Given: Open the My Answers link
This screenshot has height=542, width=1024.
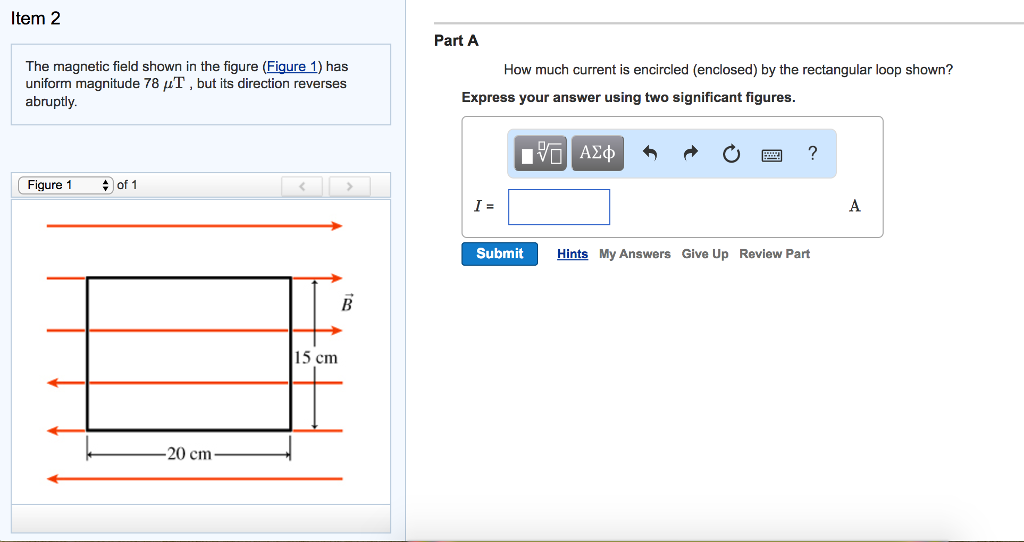Looking at the screenshot, I should pos(635,254).
